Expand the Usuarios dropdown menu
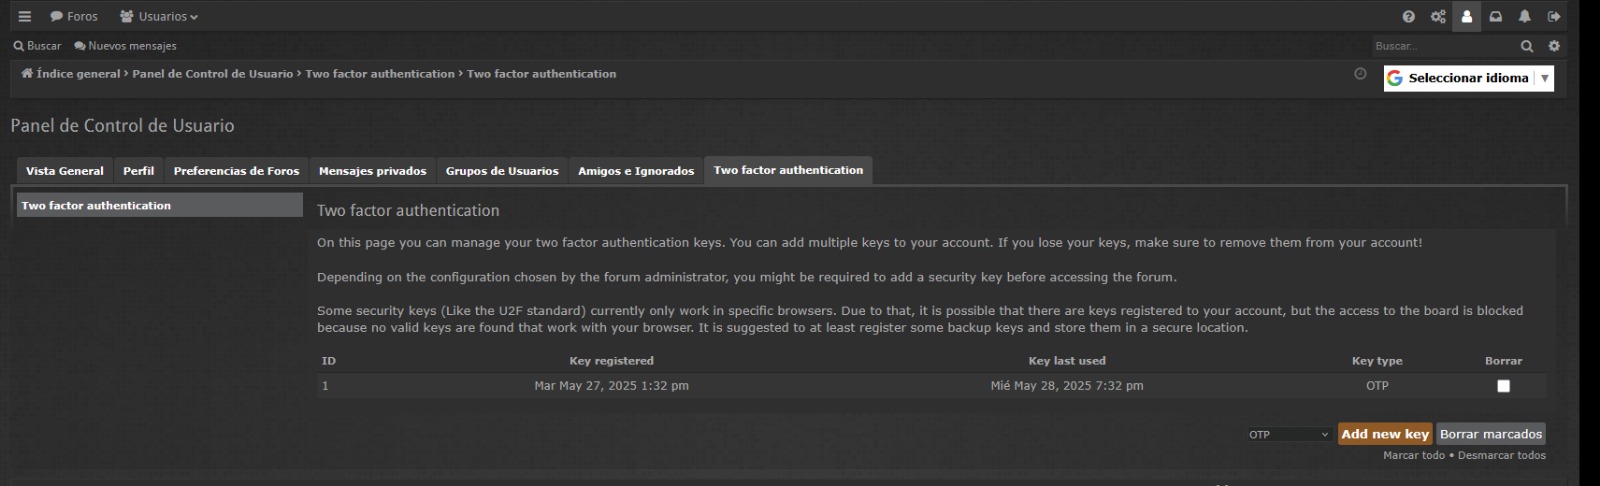This screenshot has width=1600, height=486. point(159,16)
